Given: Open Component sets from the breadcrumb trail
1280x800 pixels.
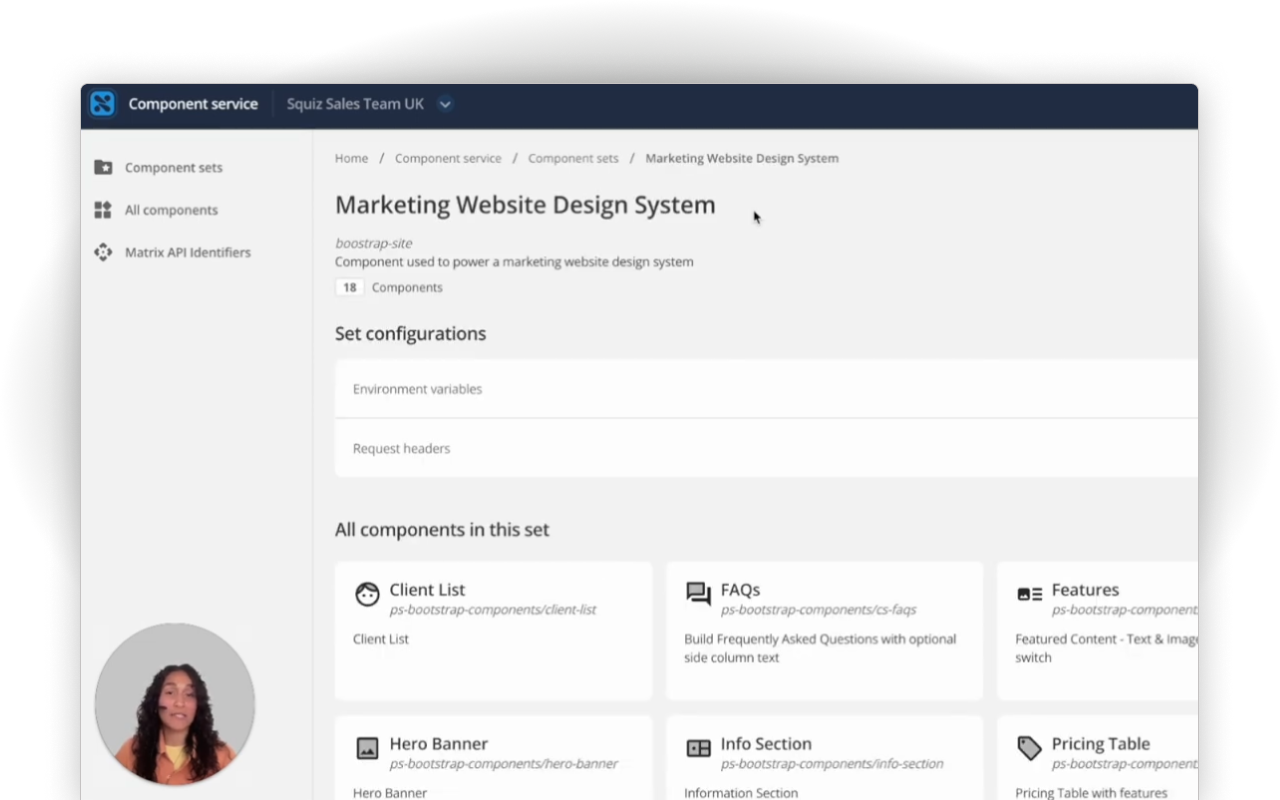Looking at the screenshot, I should (x=573, y=158).
